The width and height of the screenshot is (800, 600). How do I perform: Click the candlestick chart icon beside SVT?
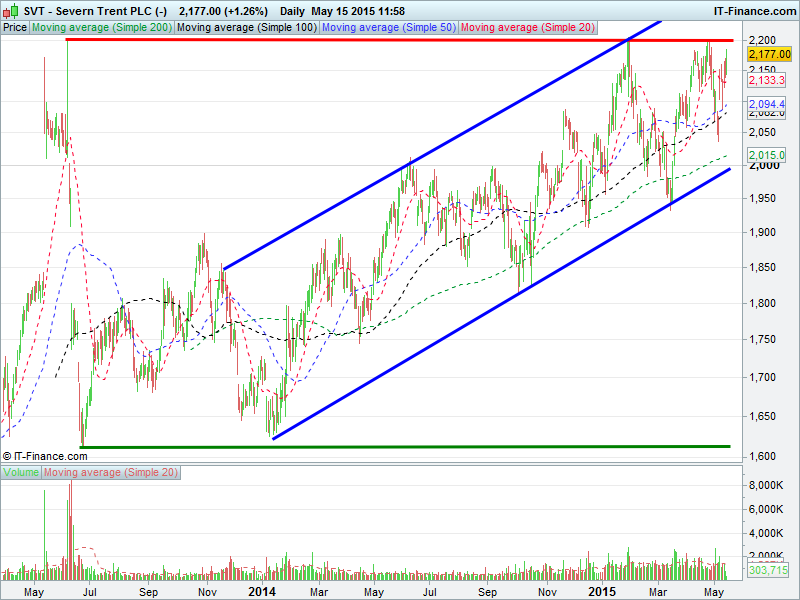[x=10, y=11]
